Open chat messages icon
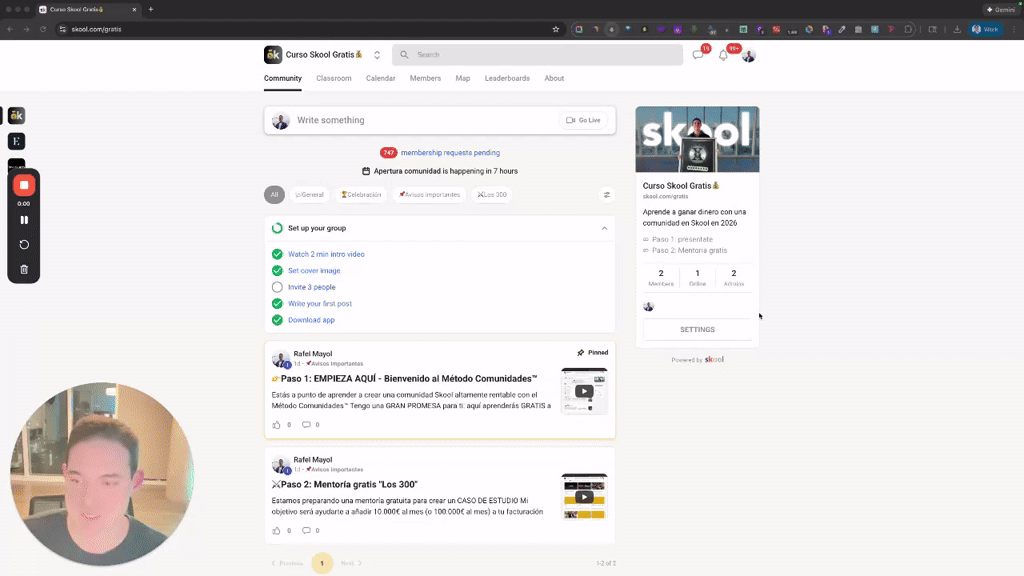Viewport: 1024px width, 576px height. pyautogui.click(x=698, y=55)
